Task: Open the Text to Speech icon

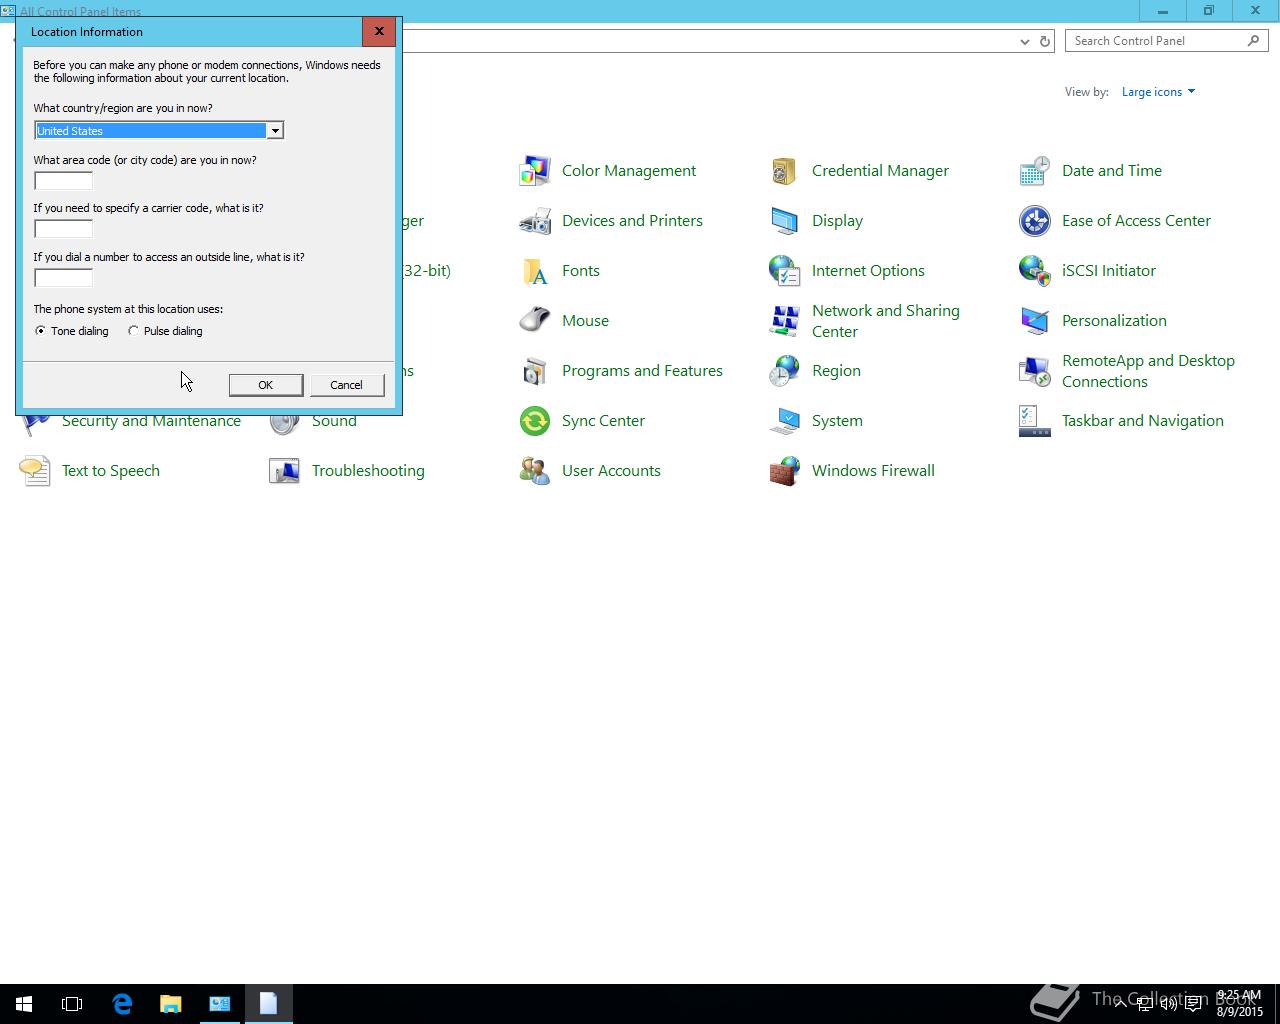Action: tap(35, 471)
